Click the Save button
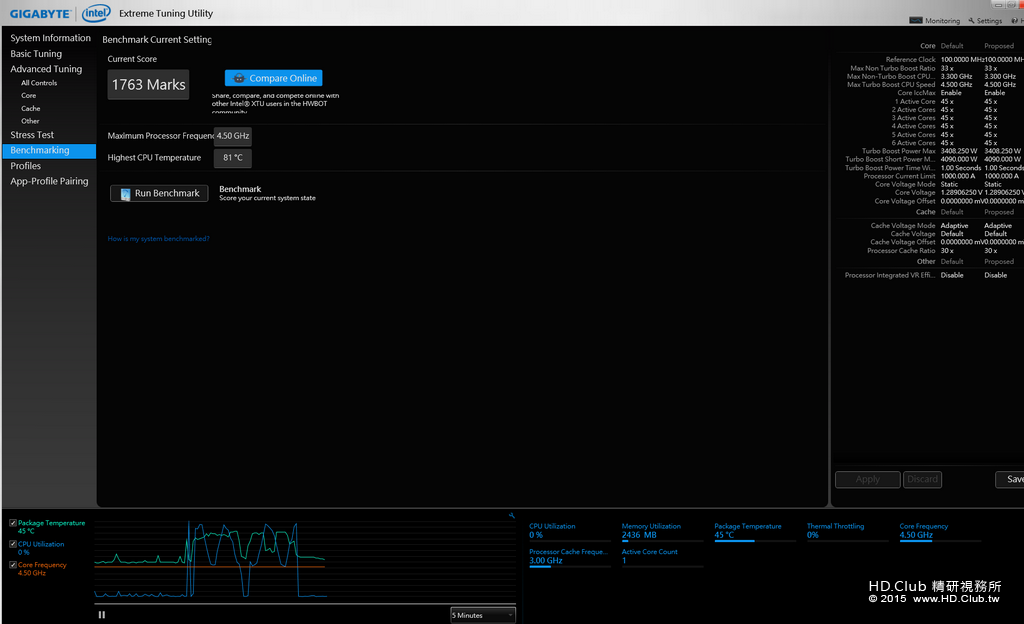The height and width of the screenshot is (624, 1024). click(1010, 479)
